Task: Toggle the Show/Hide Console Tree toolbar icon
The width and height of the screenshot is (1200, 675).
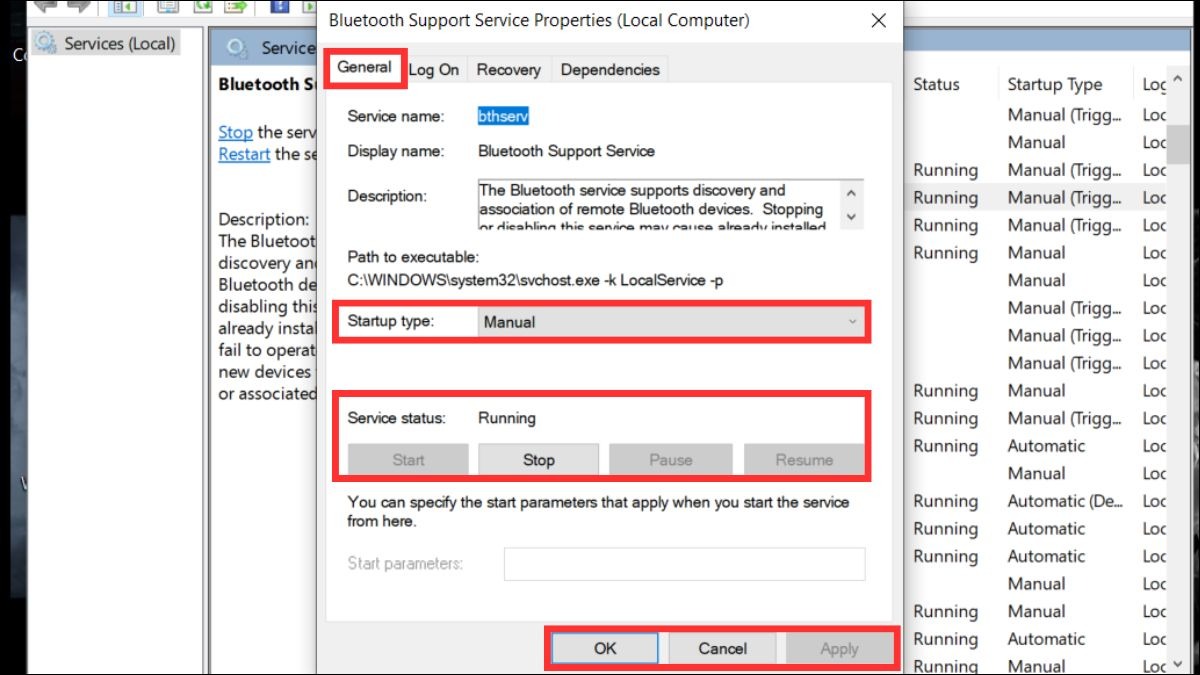Action: [x=125, y=6]
